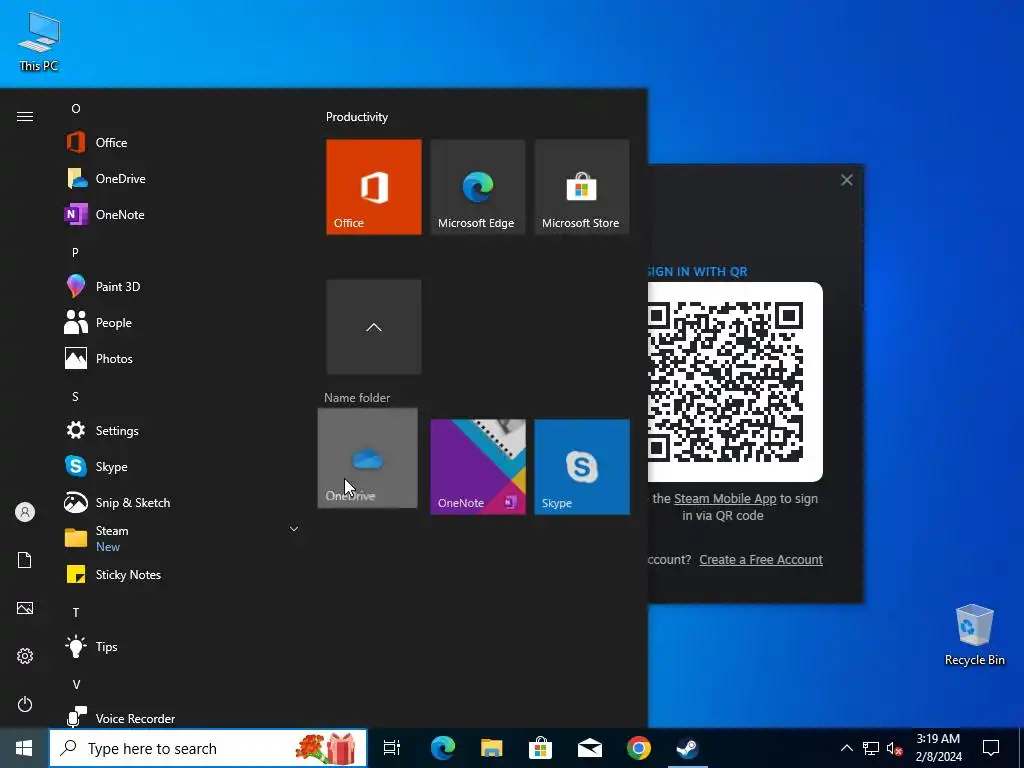This screenshot has width=1024, height=768.
Task: Click the letter V section header
Action: (x=76, y=684)
